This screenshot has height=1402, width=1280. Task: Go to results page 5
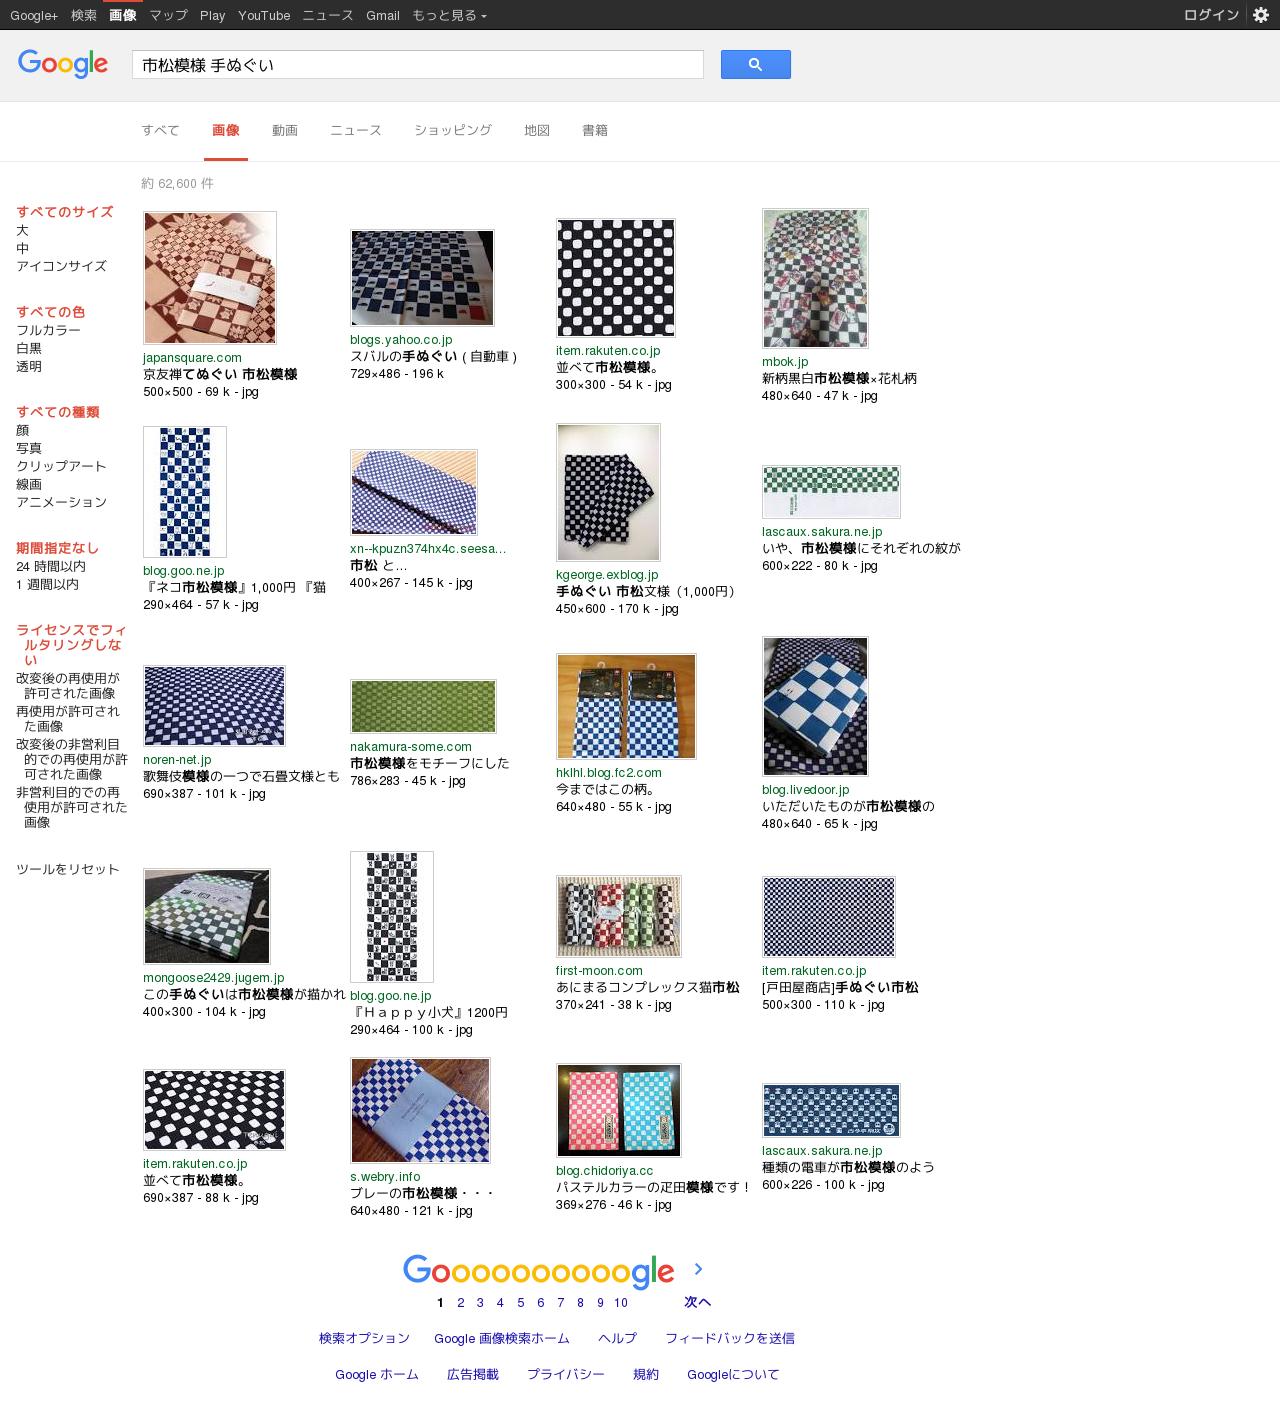click(x=521, y=1302)
